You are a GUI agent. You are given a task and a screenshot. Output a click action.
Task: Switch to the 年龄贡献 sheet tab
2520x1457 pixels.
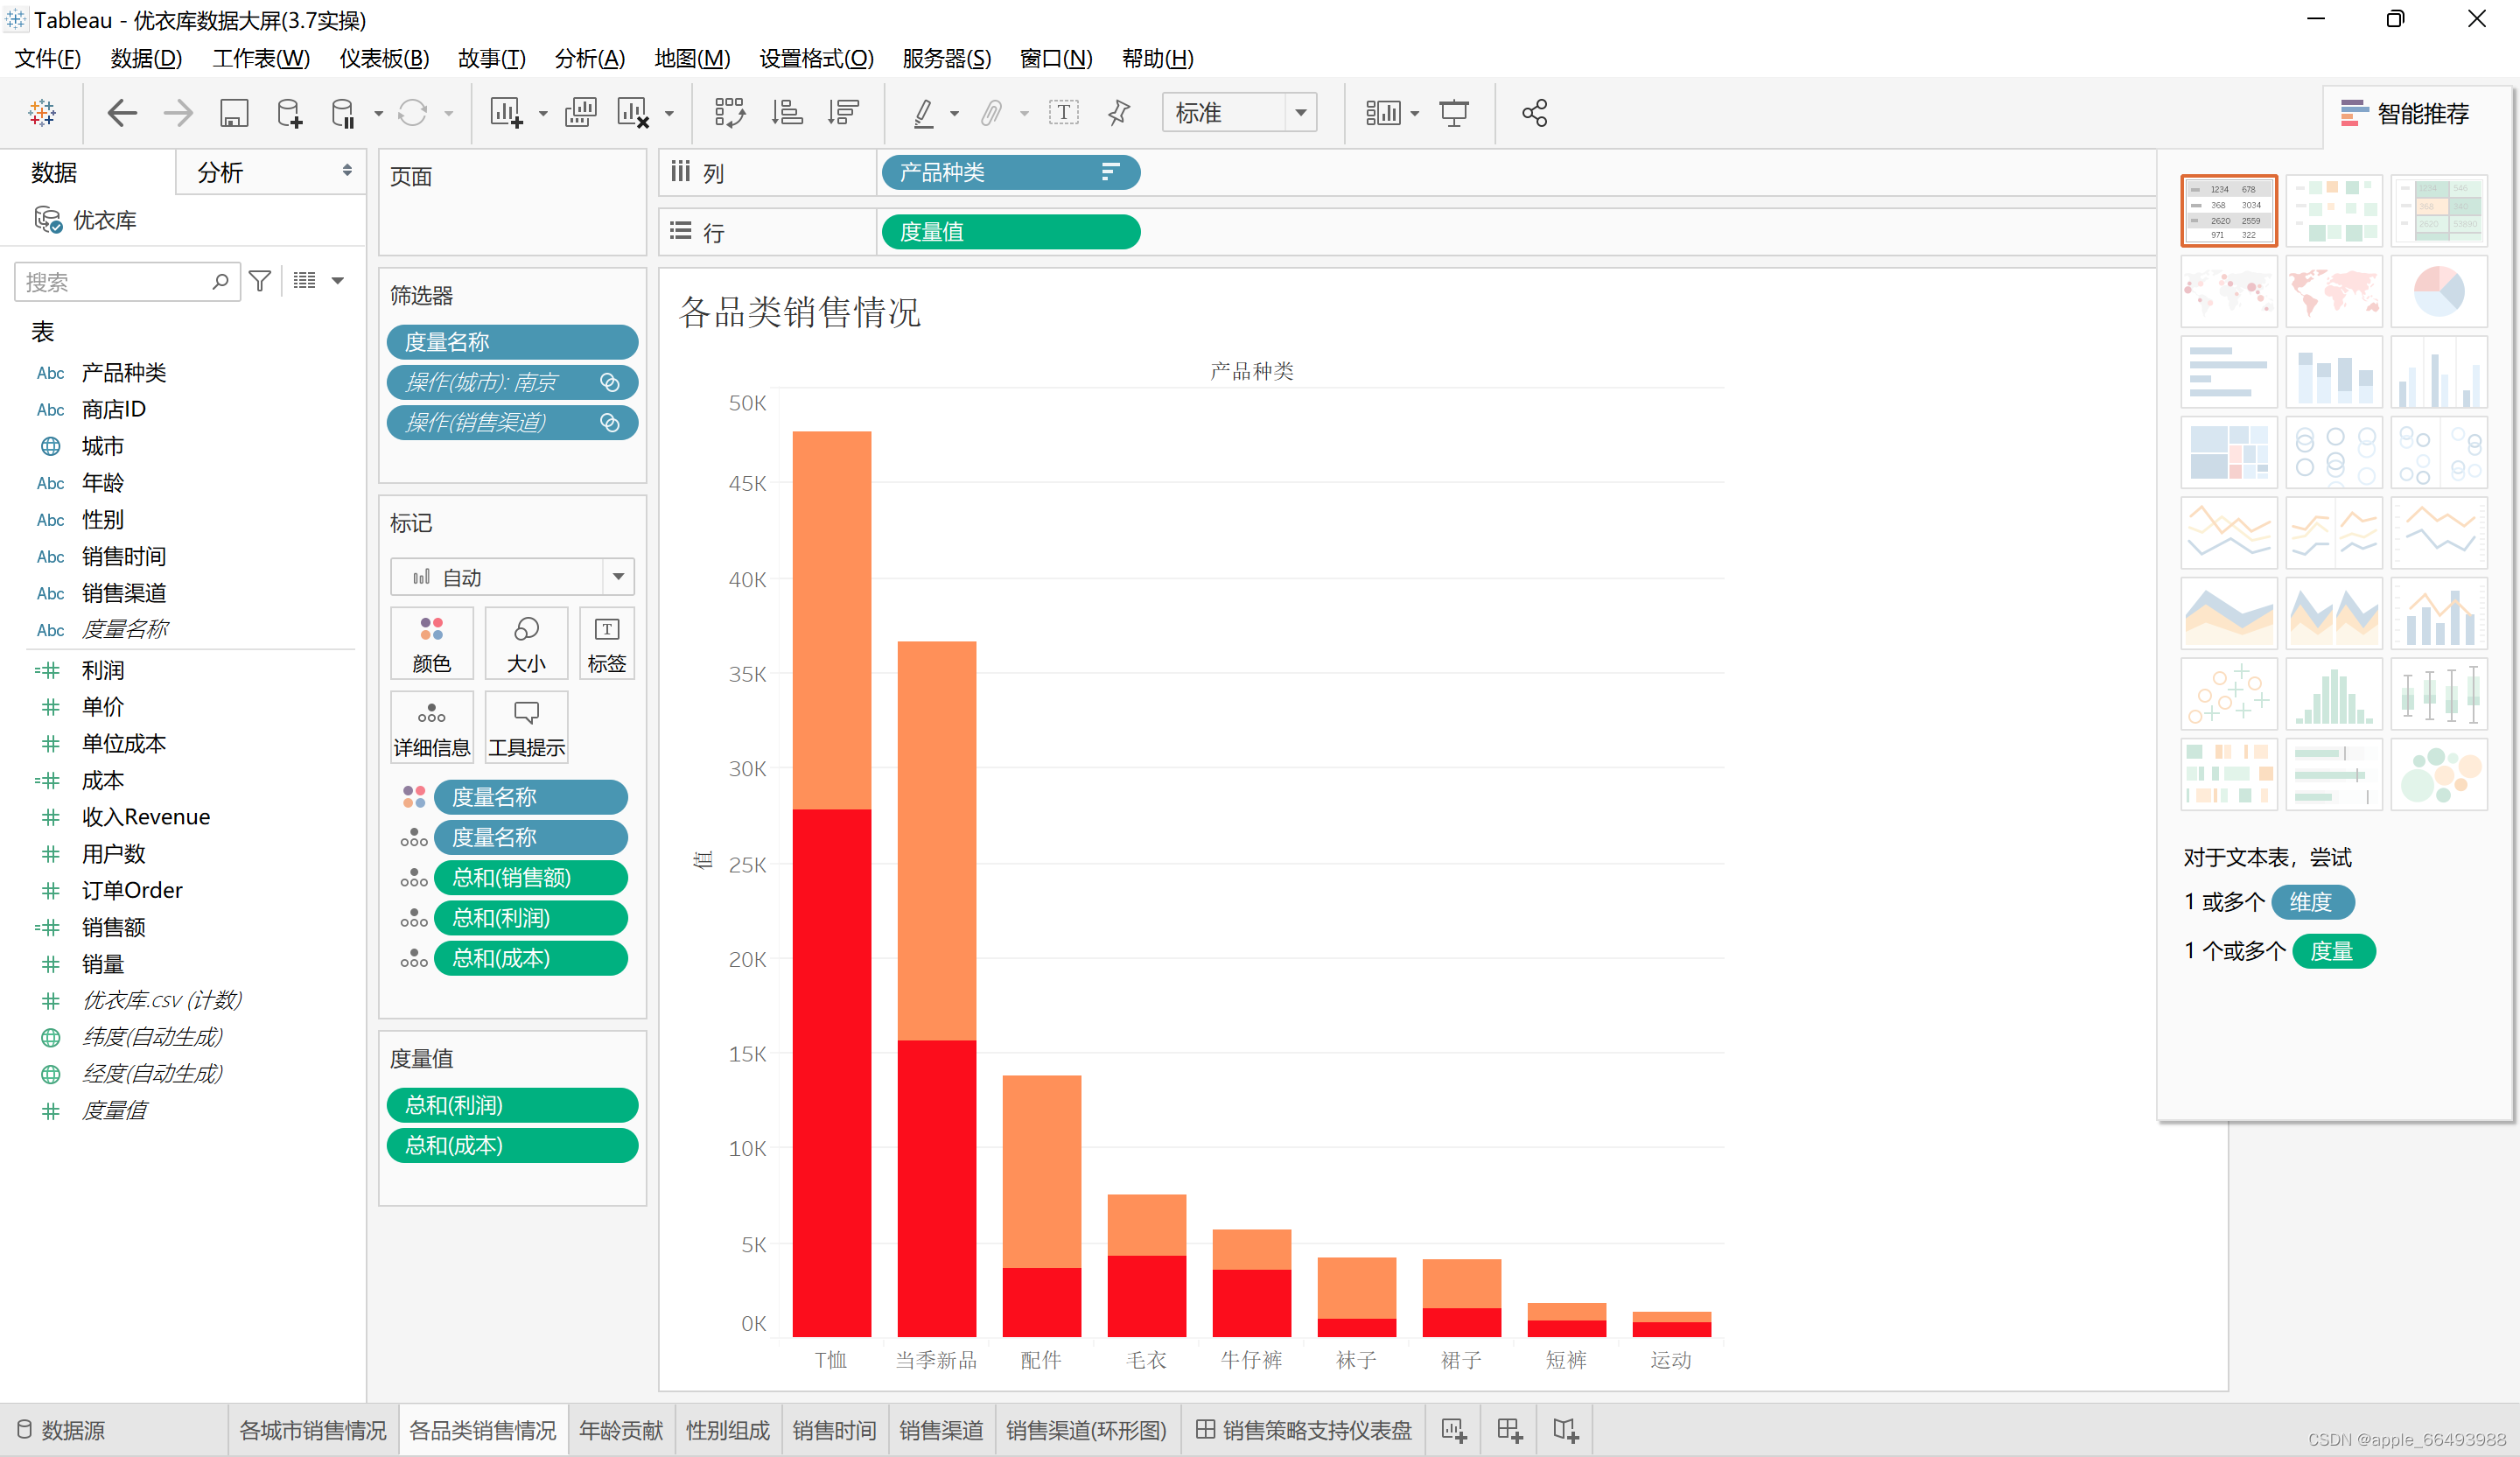(621, 1430)
